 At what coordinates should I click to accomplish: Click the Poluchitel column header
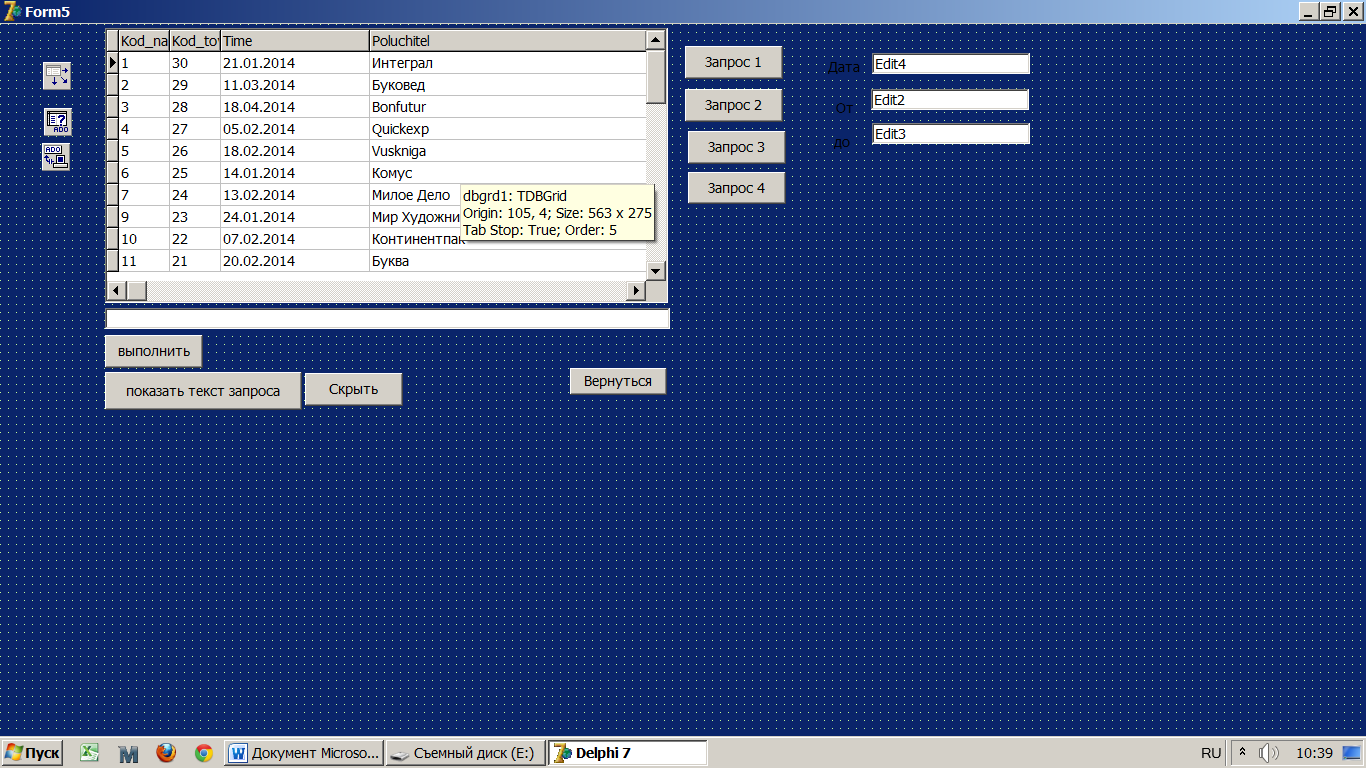pos(508,41)
